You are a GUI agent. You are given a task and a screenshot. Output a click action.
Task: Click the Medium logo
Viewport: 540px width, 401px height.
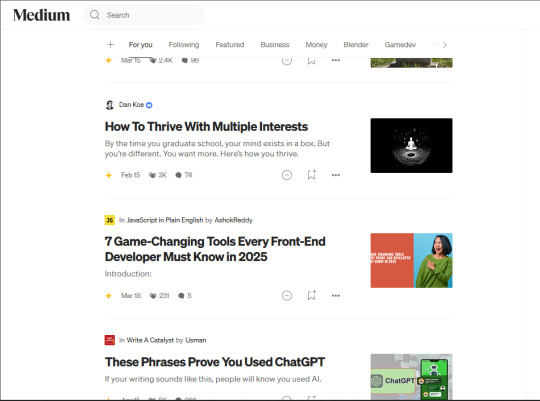[41, 15]
